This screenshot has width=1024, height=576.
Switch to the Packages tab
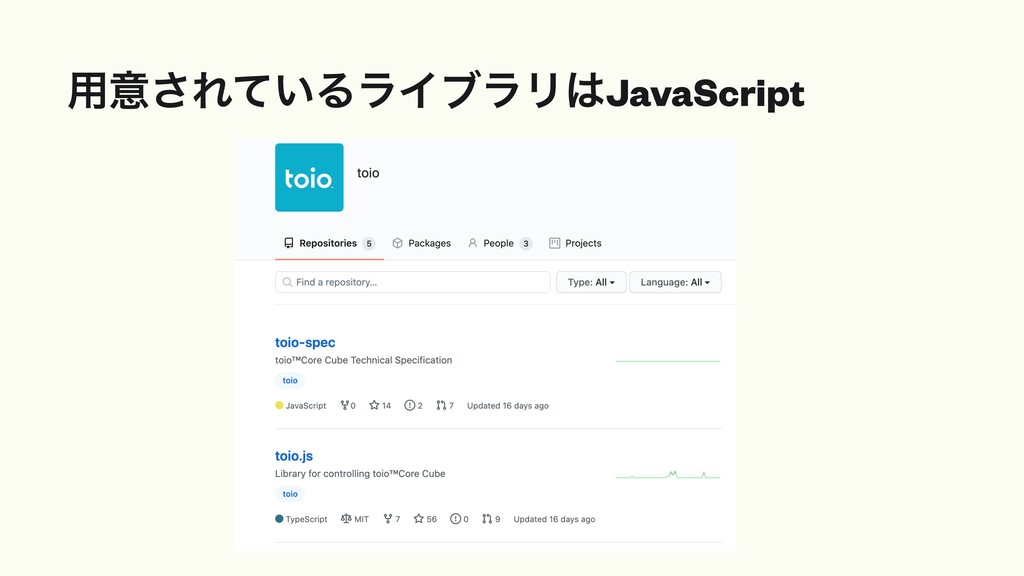click(x=421, y=243)
